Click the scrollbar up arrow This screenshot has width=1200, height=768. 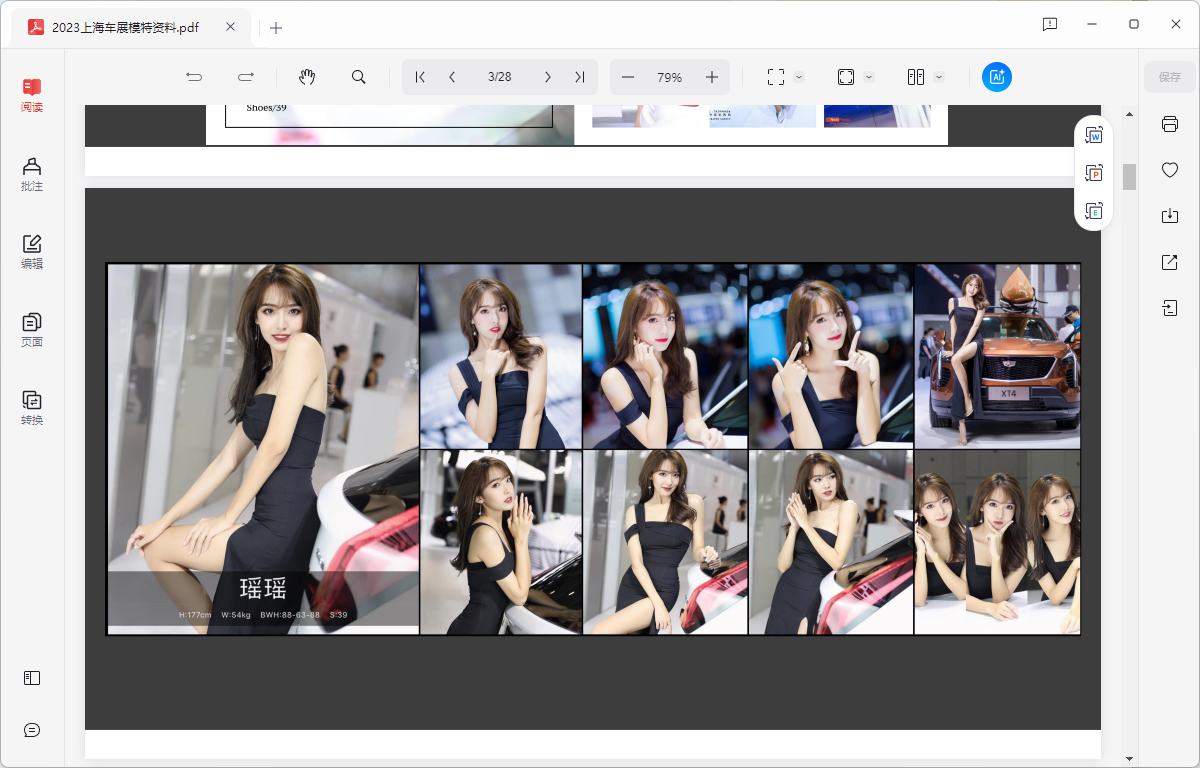pos(1130,114)
